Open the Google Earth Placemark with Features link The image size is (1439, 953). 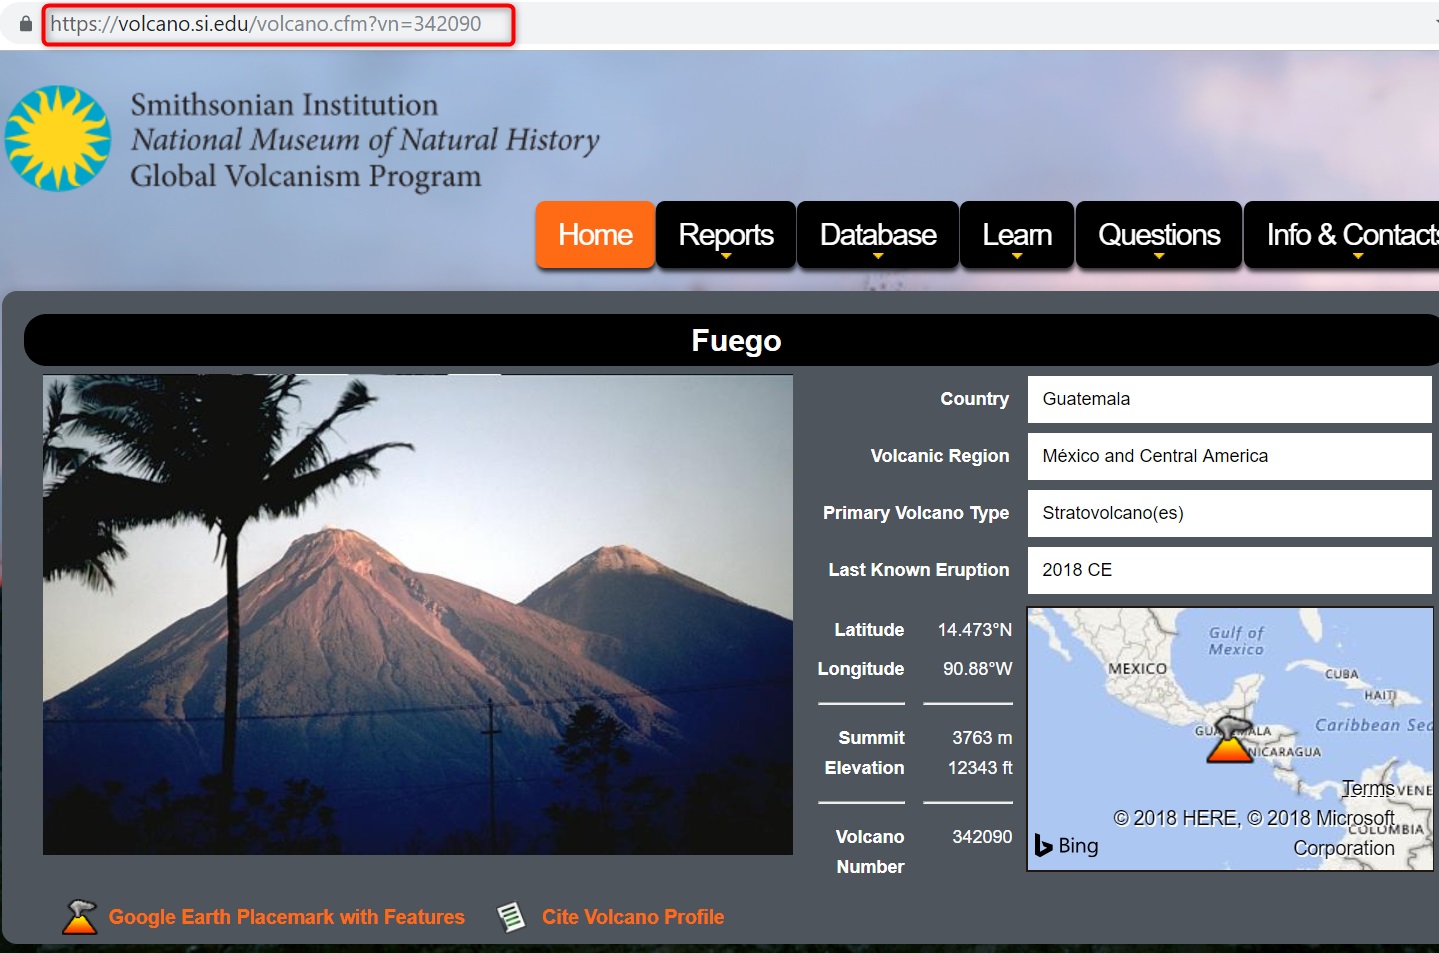pos(286,916)
